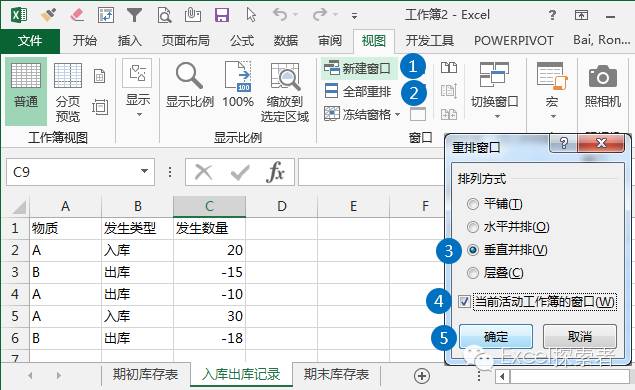Switch to Formulas (公式) tab
The image size is (635, 390).
(x=242, y=40)
